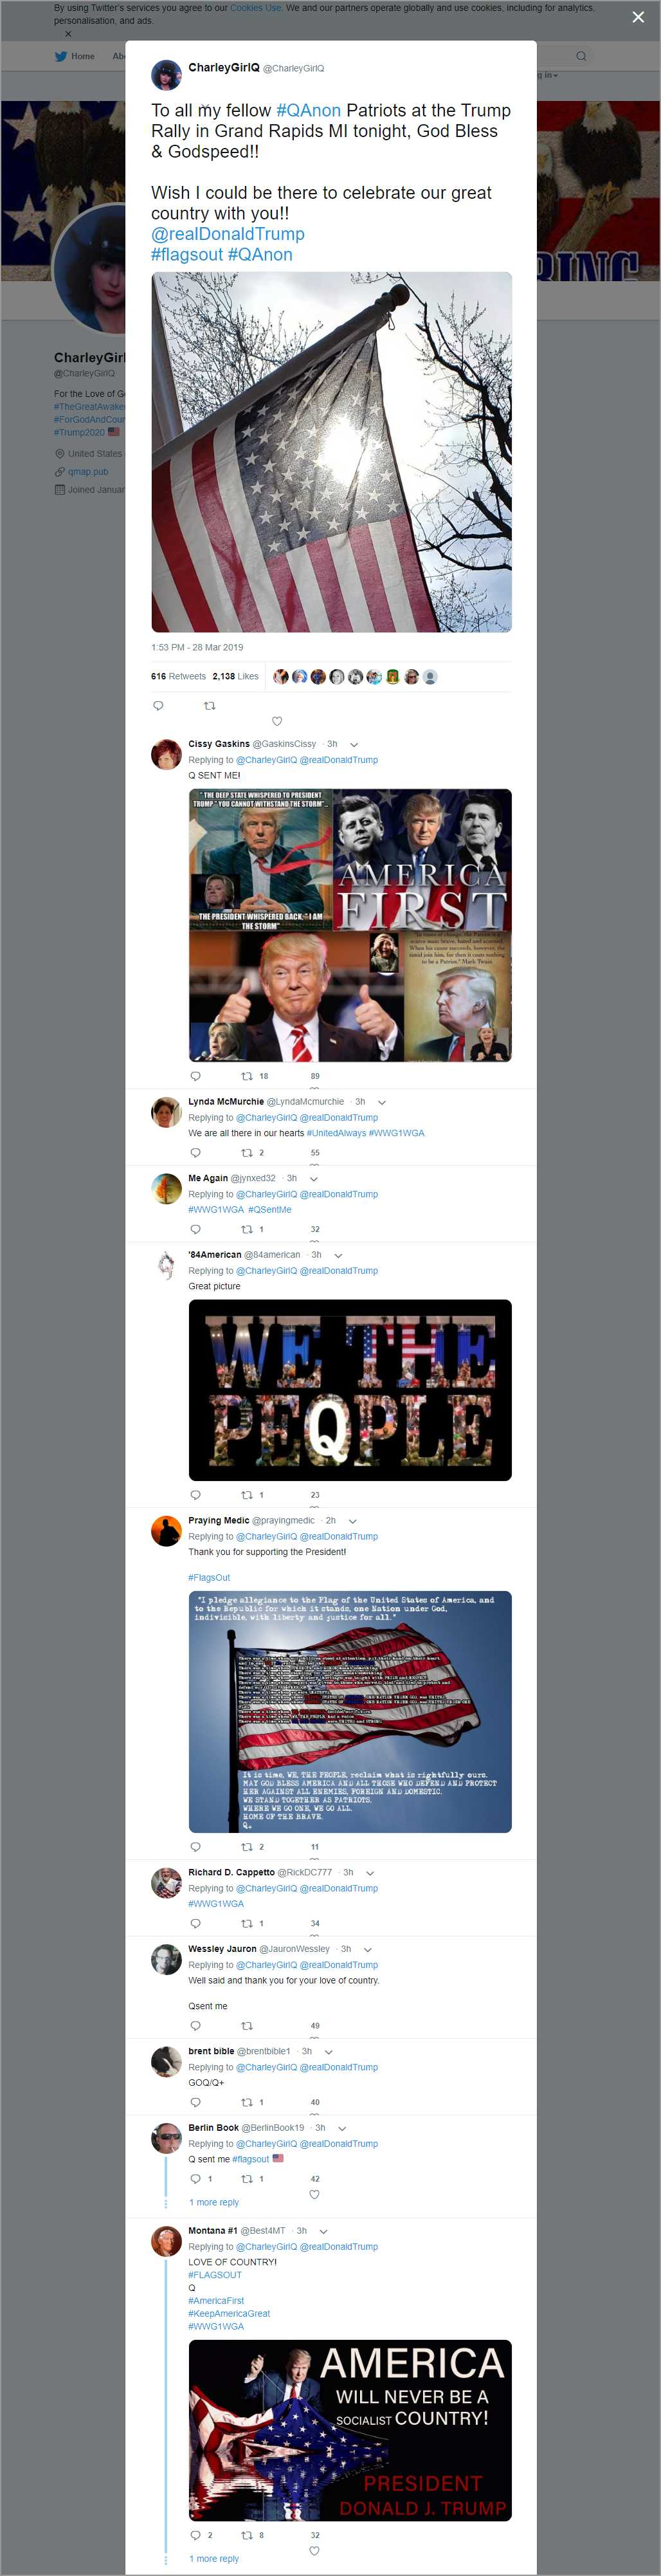Open 616 Retweets list
The image size is (661, 2576).
(178, 677)
